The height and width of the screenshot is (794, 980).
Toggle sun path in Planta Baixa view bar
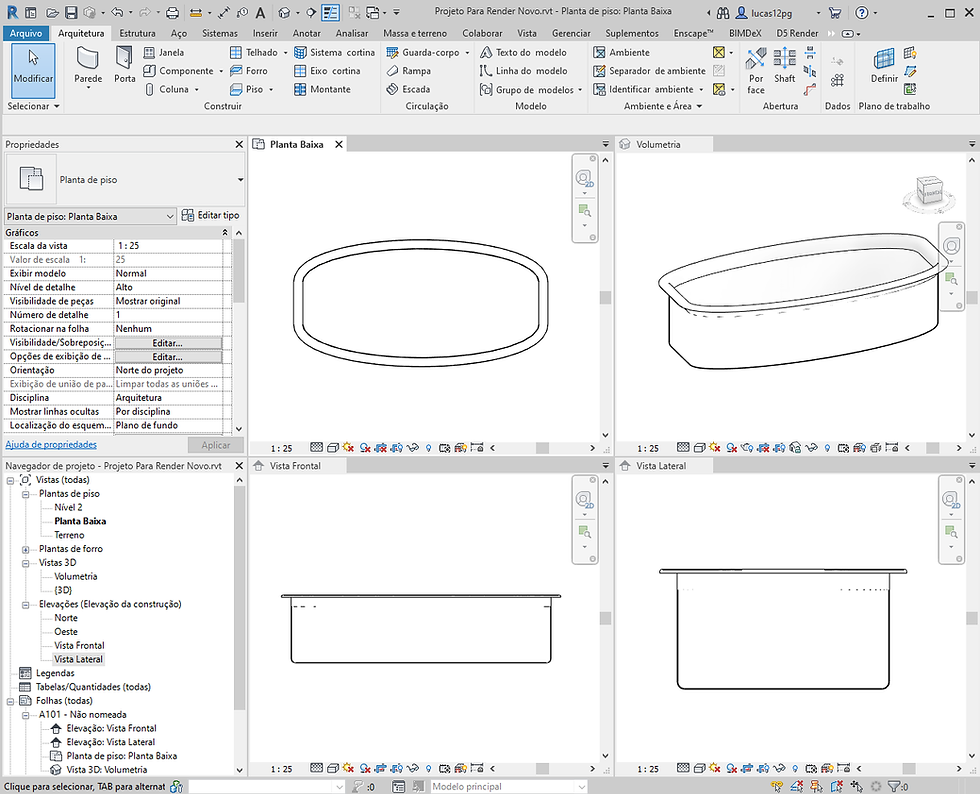(x=348, y=448)
